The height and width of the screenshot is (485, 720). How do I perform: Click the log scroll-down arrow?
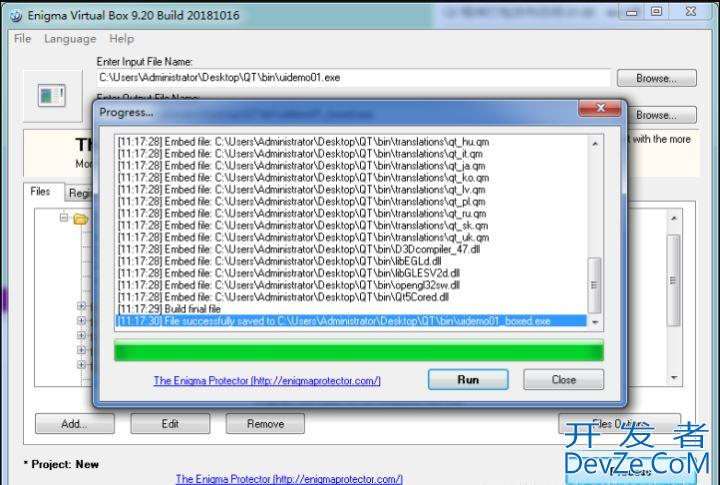pyautogui.click(x=595, y=322)
